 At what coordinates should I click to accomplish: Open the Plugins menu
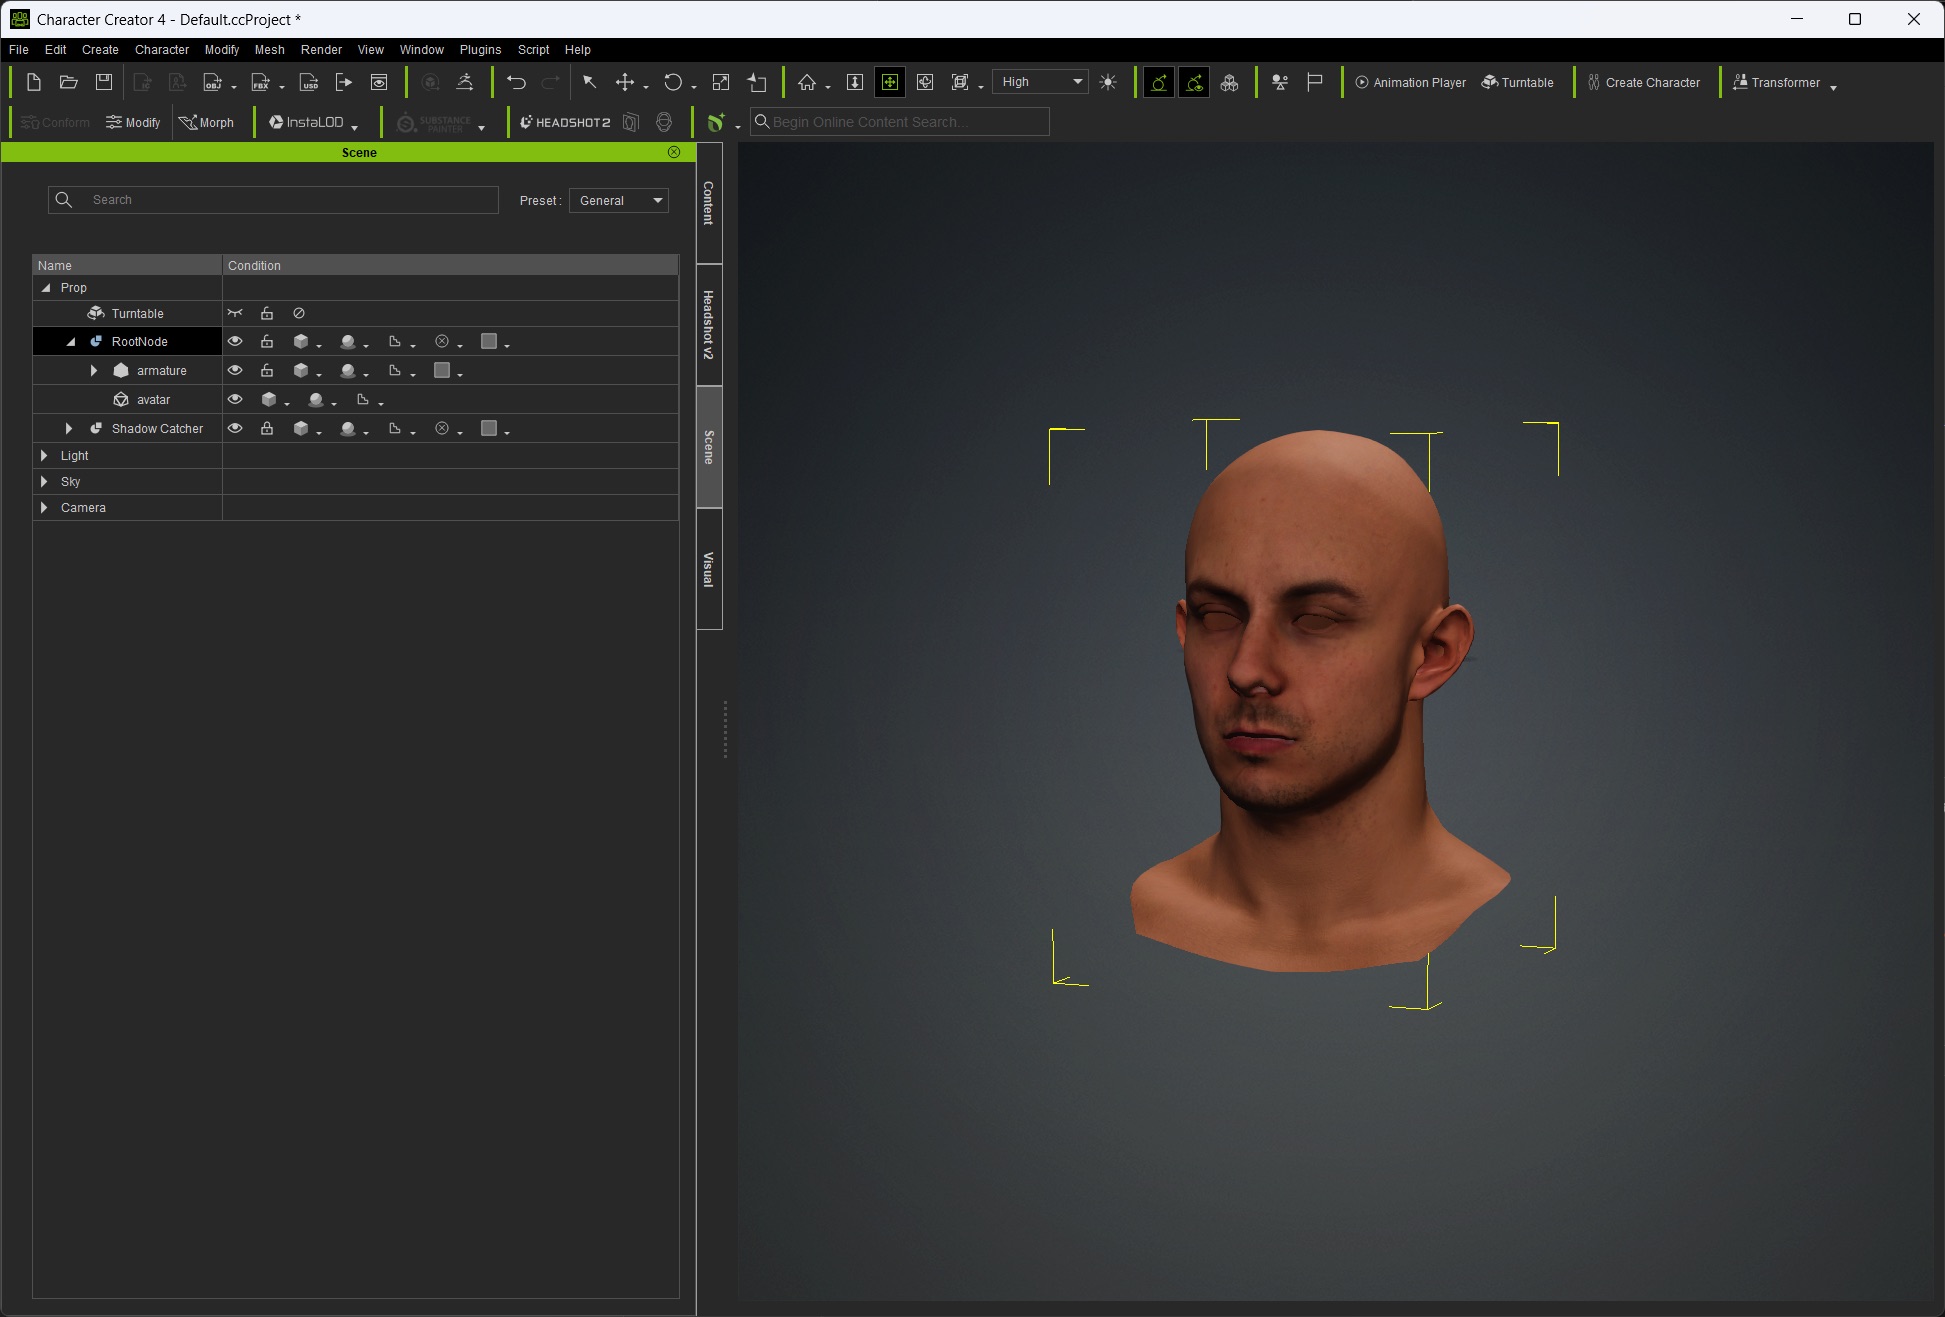click(x=480, y=49)
